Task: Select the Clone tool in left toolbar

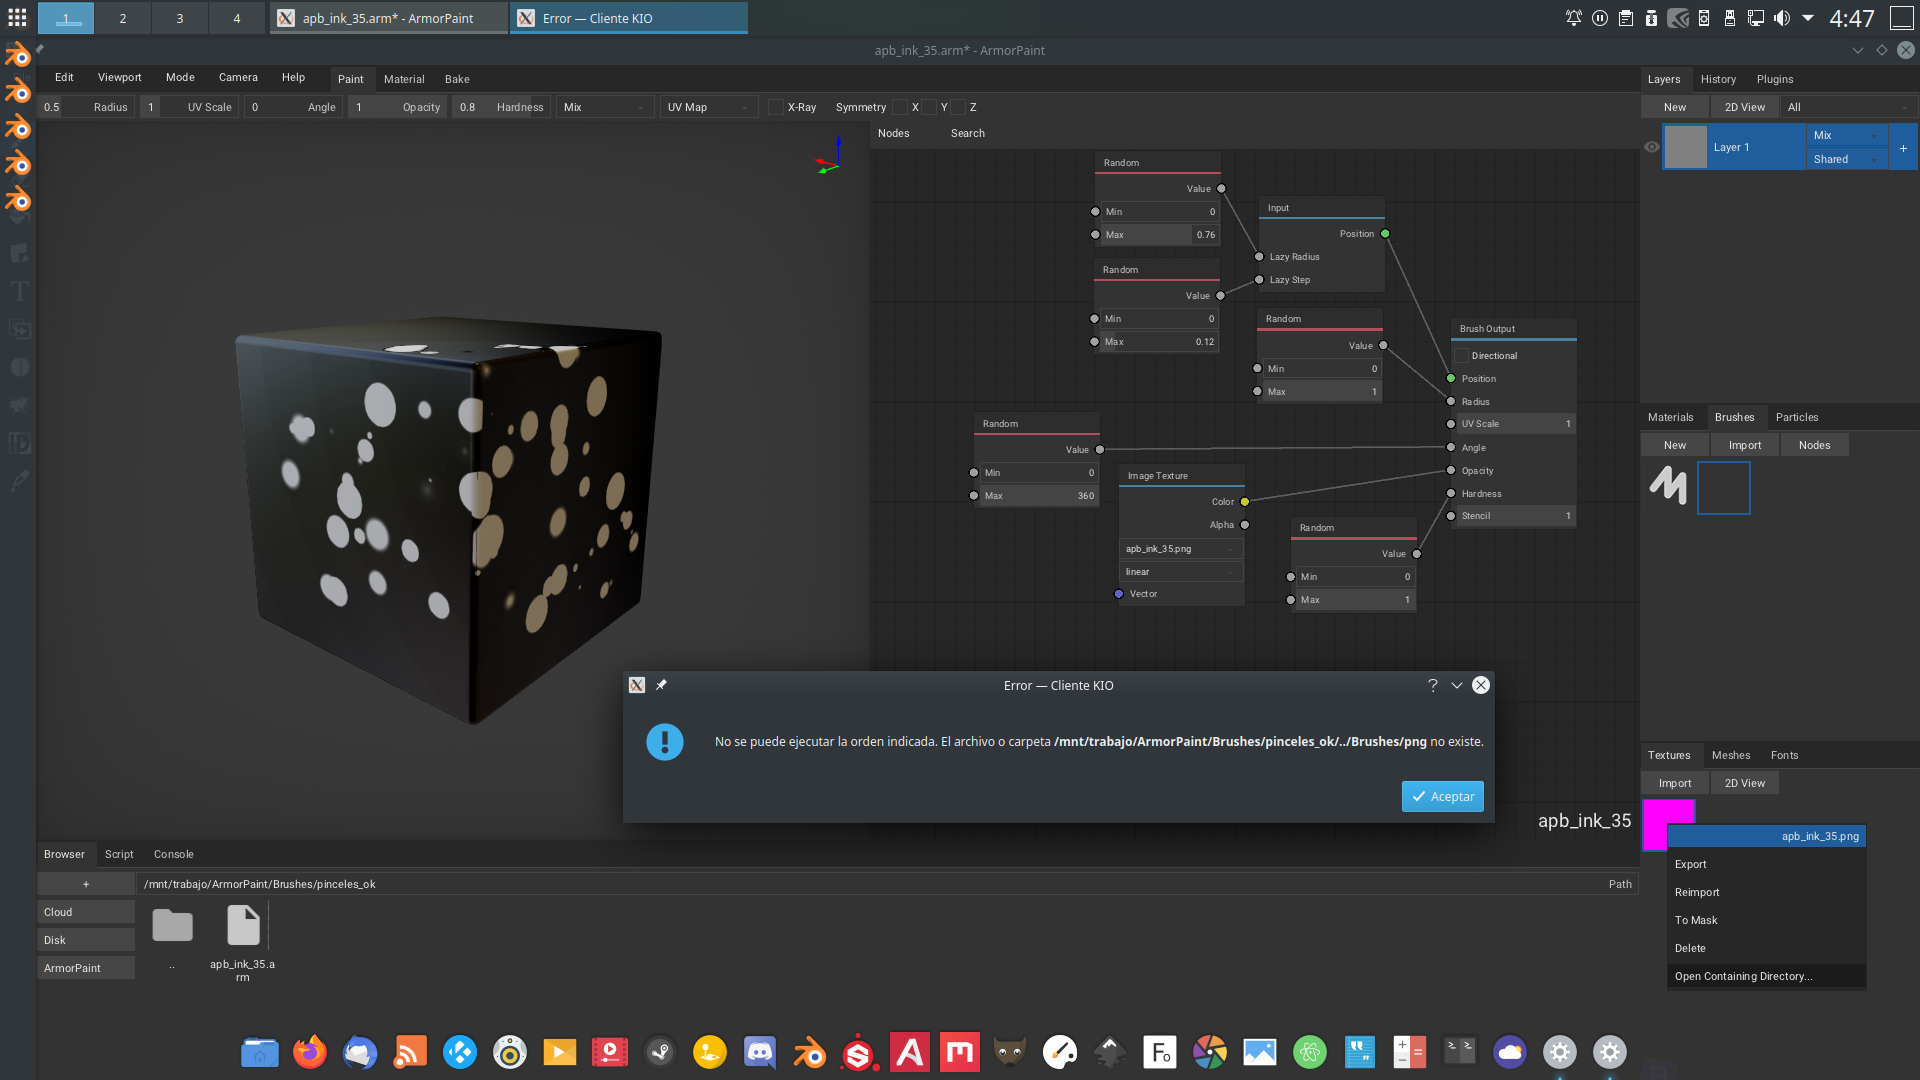Action: 19,329
